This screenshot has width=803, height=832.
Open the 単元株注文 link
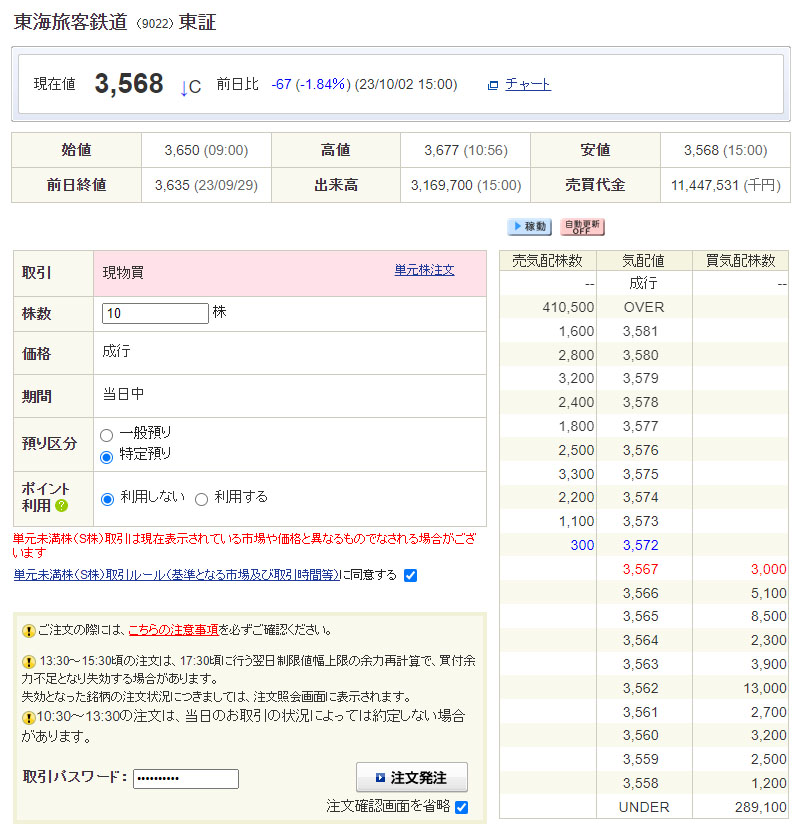(424, 270)
